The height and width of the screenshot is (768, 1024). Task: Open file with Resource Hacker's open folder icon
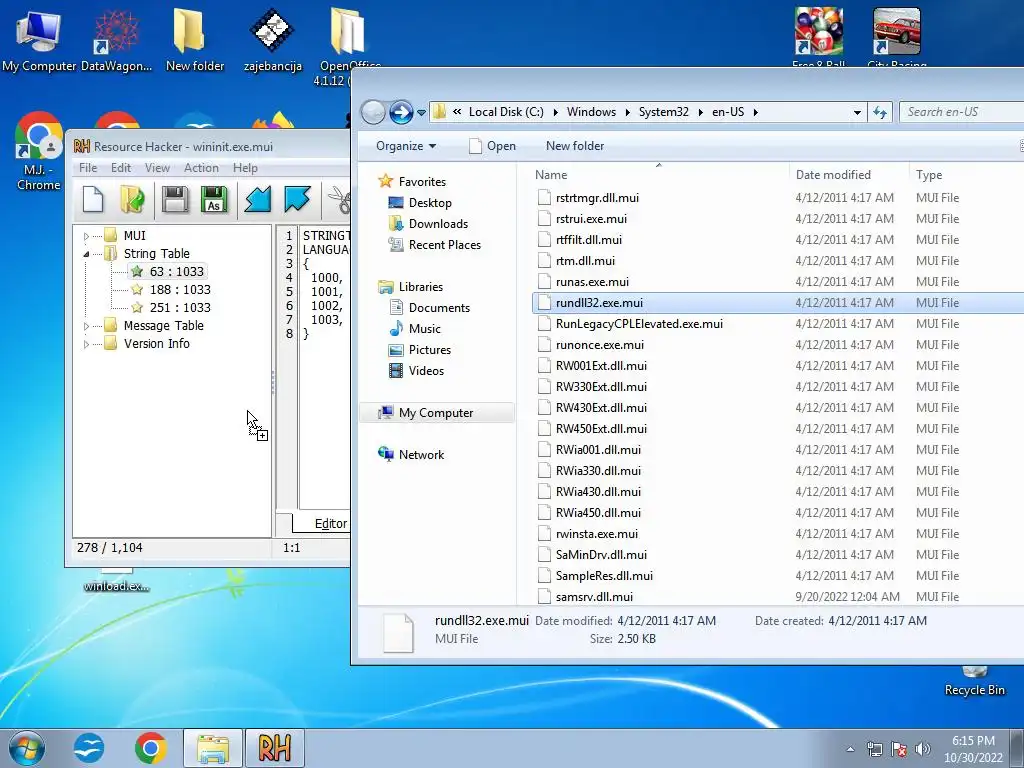[x=133, y=200]
